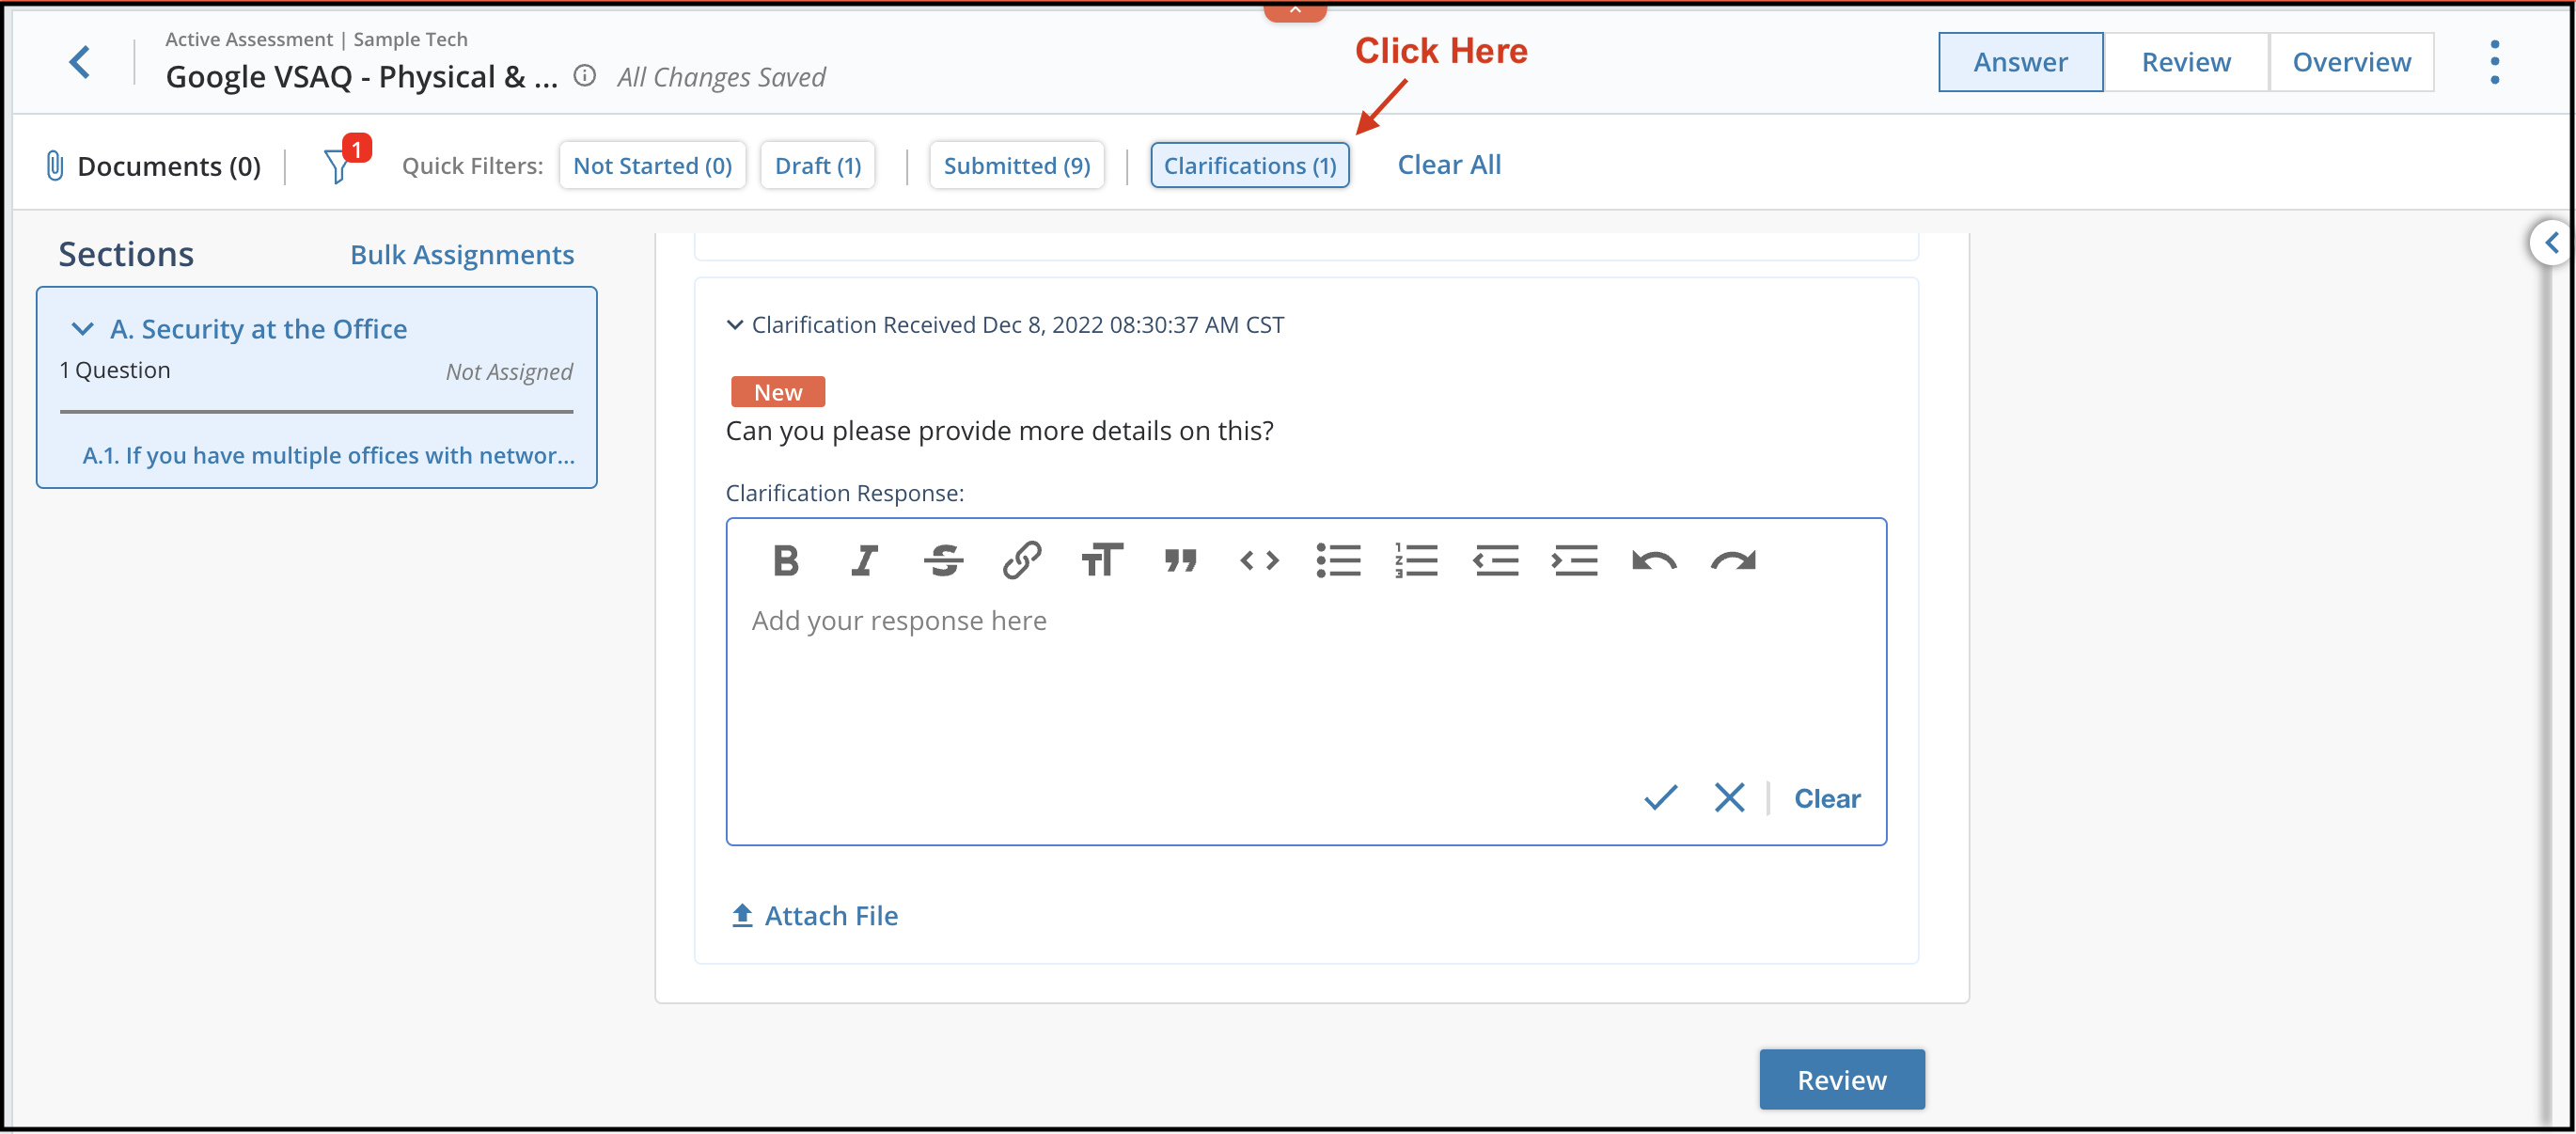Toggle the Draft (1) quick filter
The width and height of the screenshot is (2576, 1134).
tap(817, 166)
